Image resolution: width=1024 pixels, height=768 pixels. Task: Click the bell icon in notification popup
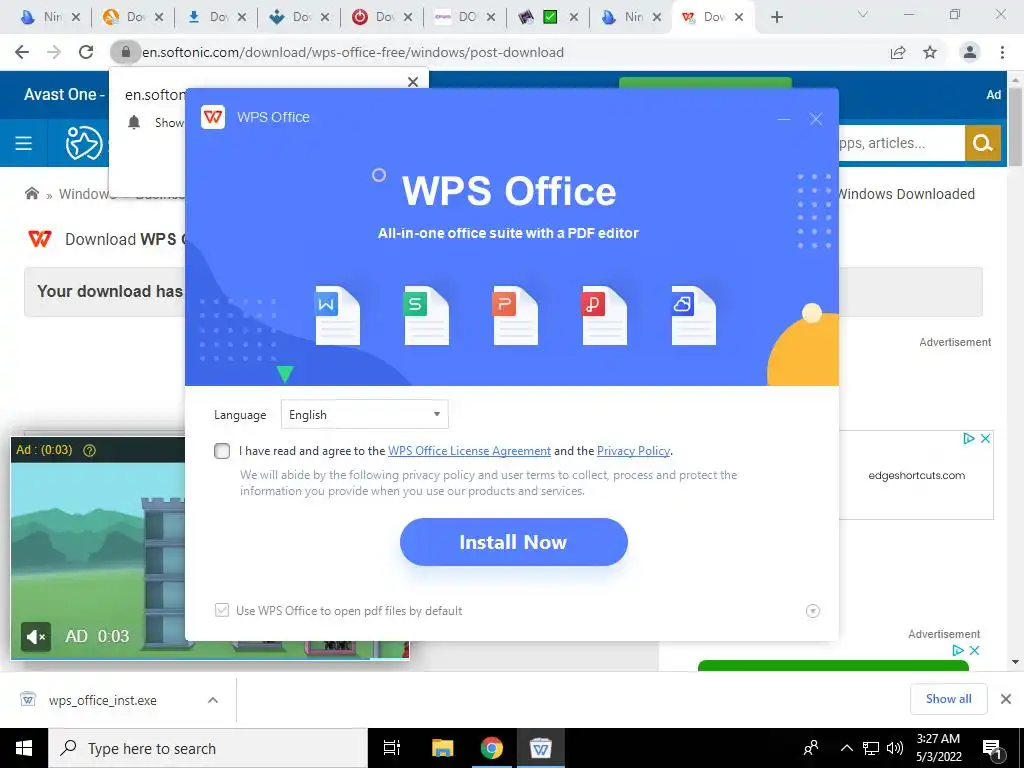134,122
